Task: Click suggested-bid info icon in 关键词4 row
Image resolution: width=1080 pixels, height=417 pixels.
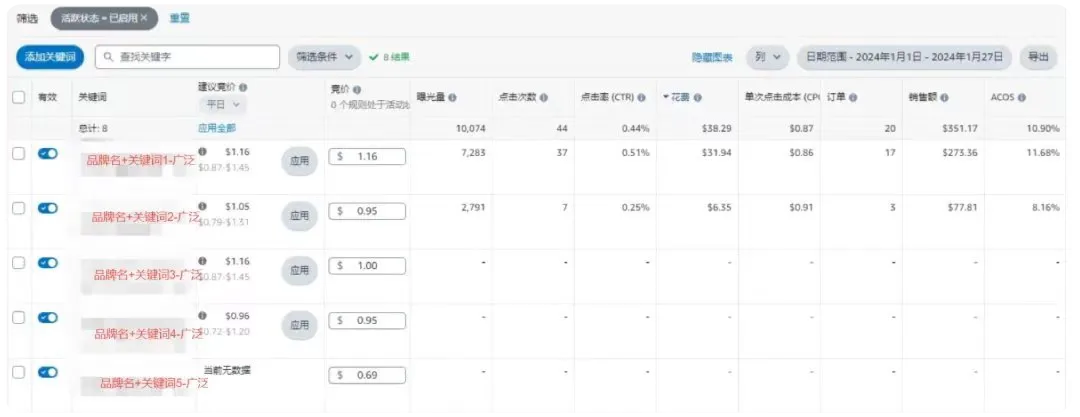Action: [x=202, y=316]
